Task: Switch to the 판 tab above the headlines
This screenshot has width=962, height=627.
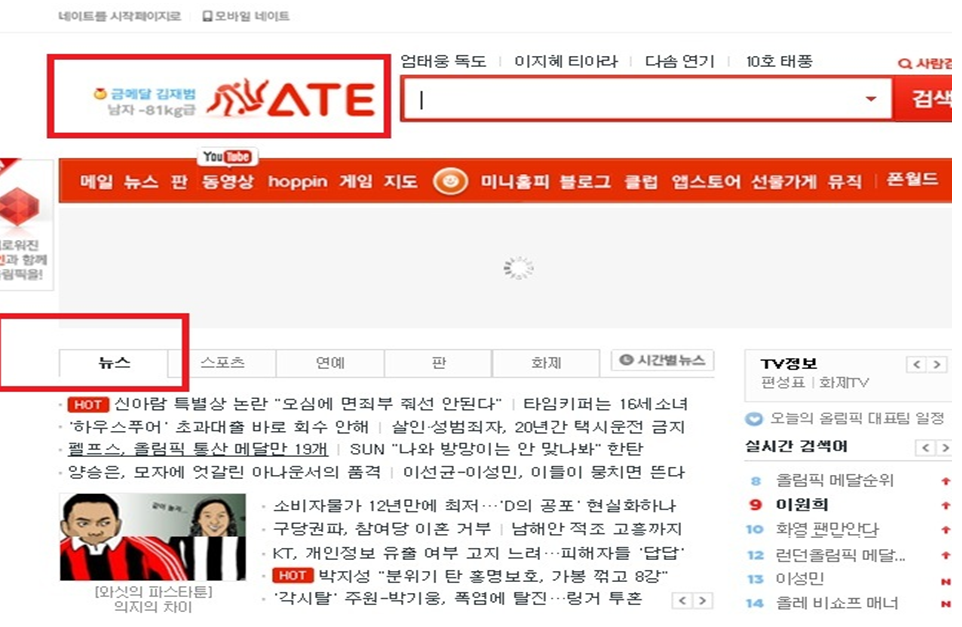Action: (x=438, y=363)
